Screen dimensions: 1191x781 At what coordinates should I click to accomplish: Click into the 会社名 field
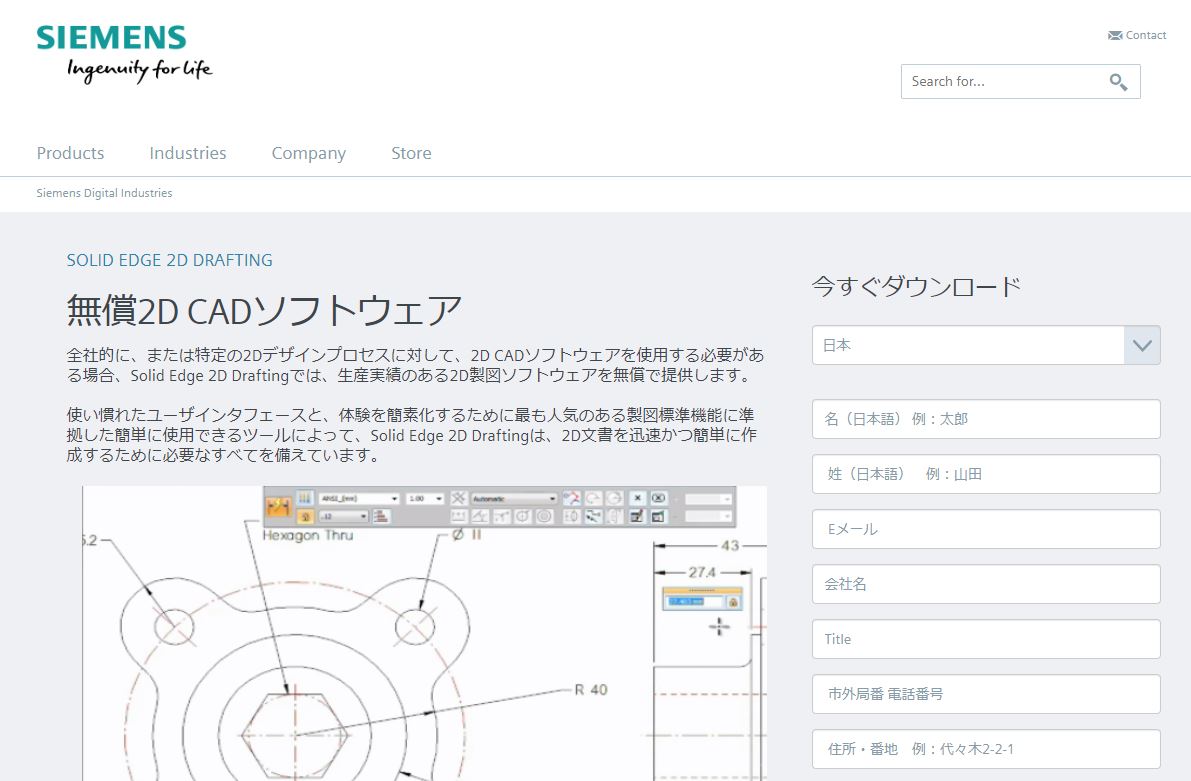[x=985, y=584]
